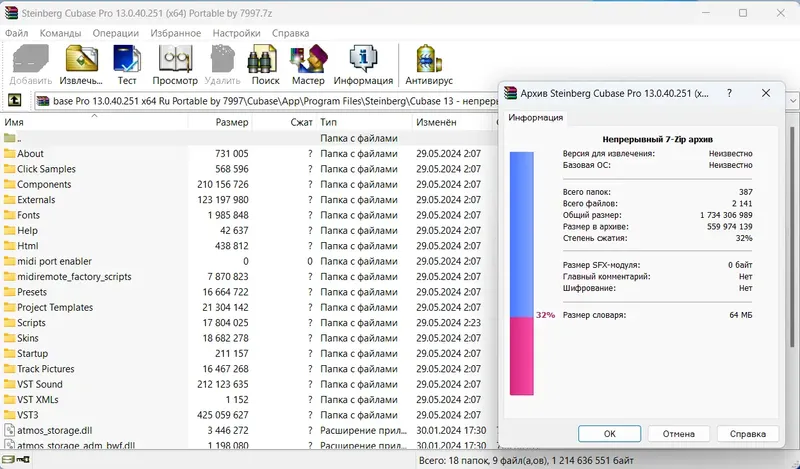Screen dimensions: 800x469
Task: Open the Избранное menu
Action: tap(176, 33)
